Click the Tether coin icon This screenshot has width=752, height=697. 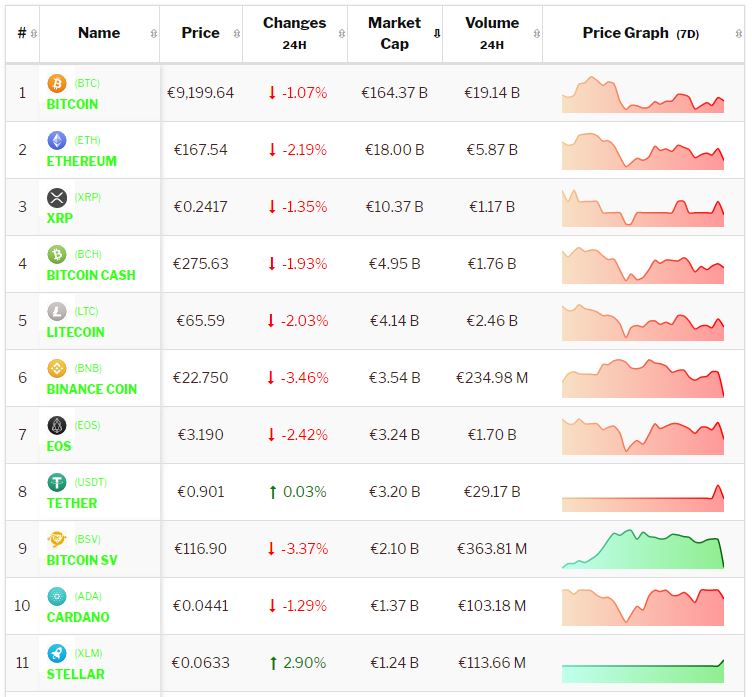pos(57,483)
